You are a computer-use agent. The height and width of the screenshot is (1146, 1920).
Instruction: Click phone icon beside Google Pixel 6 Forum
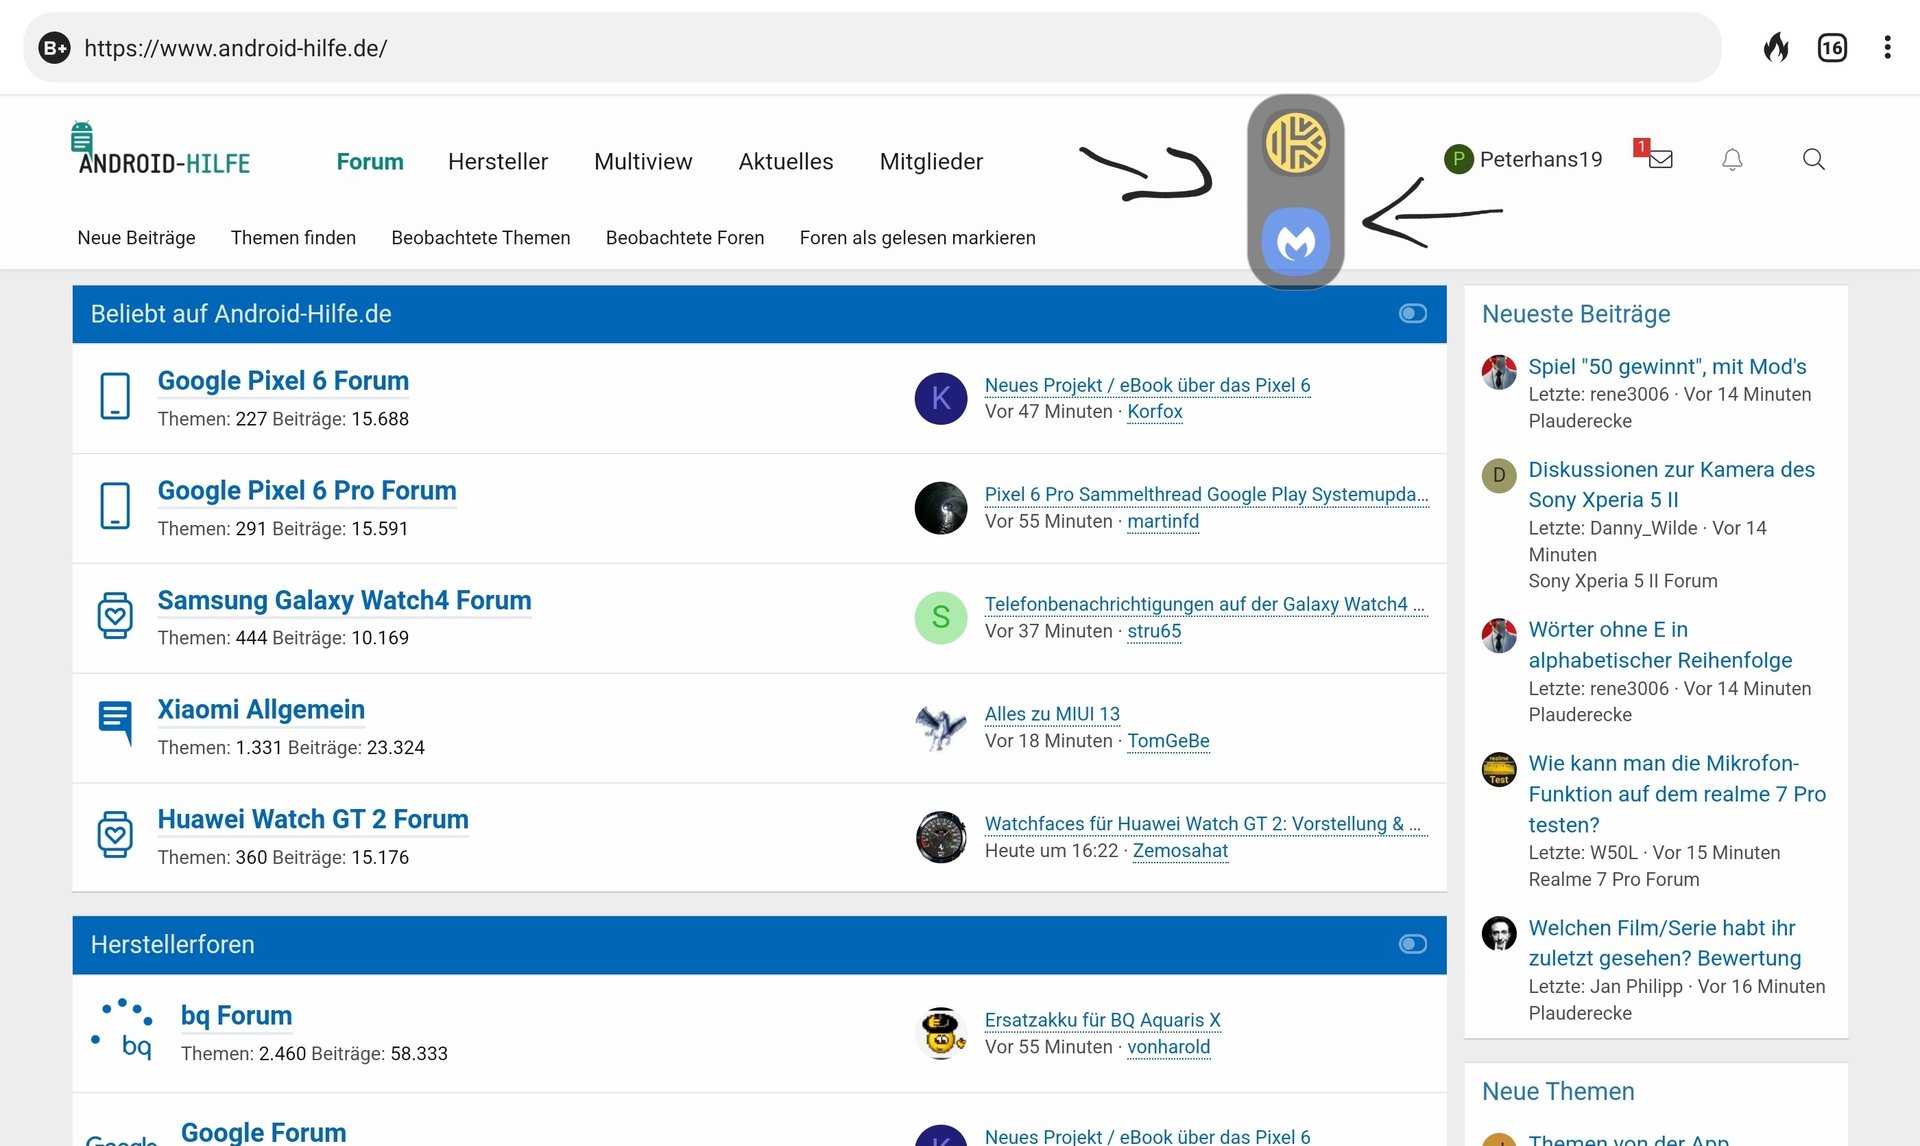point(115,396)
